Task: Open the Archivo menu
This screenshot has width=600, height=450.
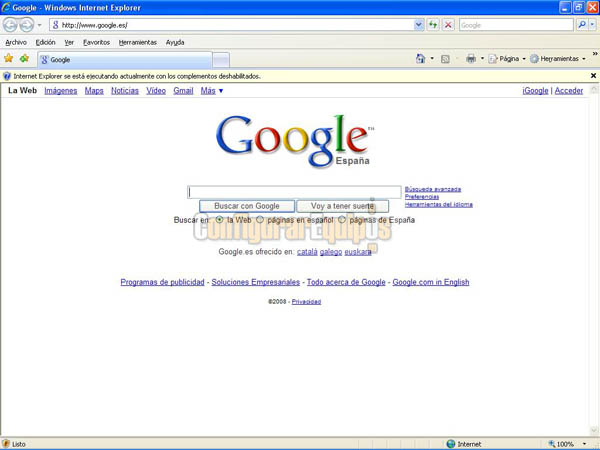Action: click(x=16, y=42)
